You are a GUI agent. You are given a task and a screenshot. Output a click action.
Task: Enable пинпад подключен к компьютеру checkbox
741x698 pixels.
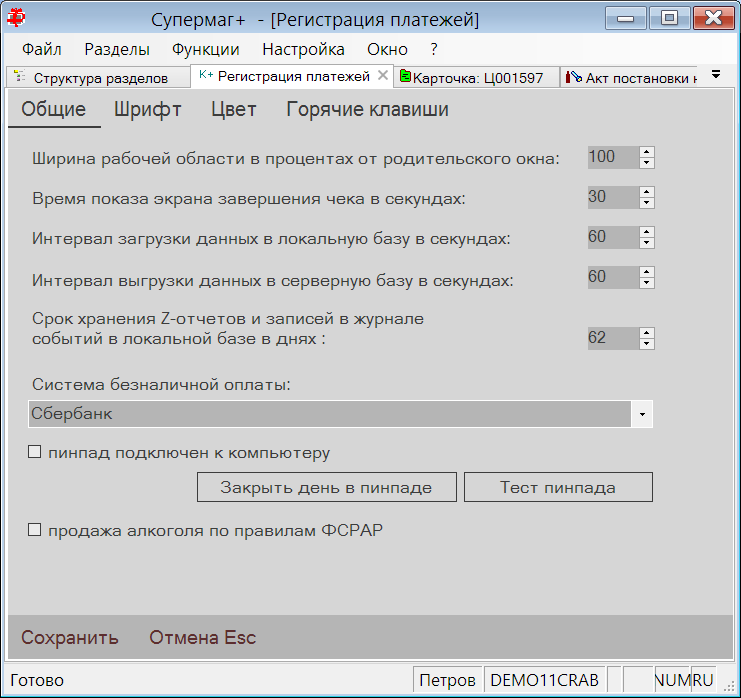34,452
